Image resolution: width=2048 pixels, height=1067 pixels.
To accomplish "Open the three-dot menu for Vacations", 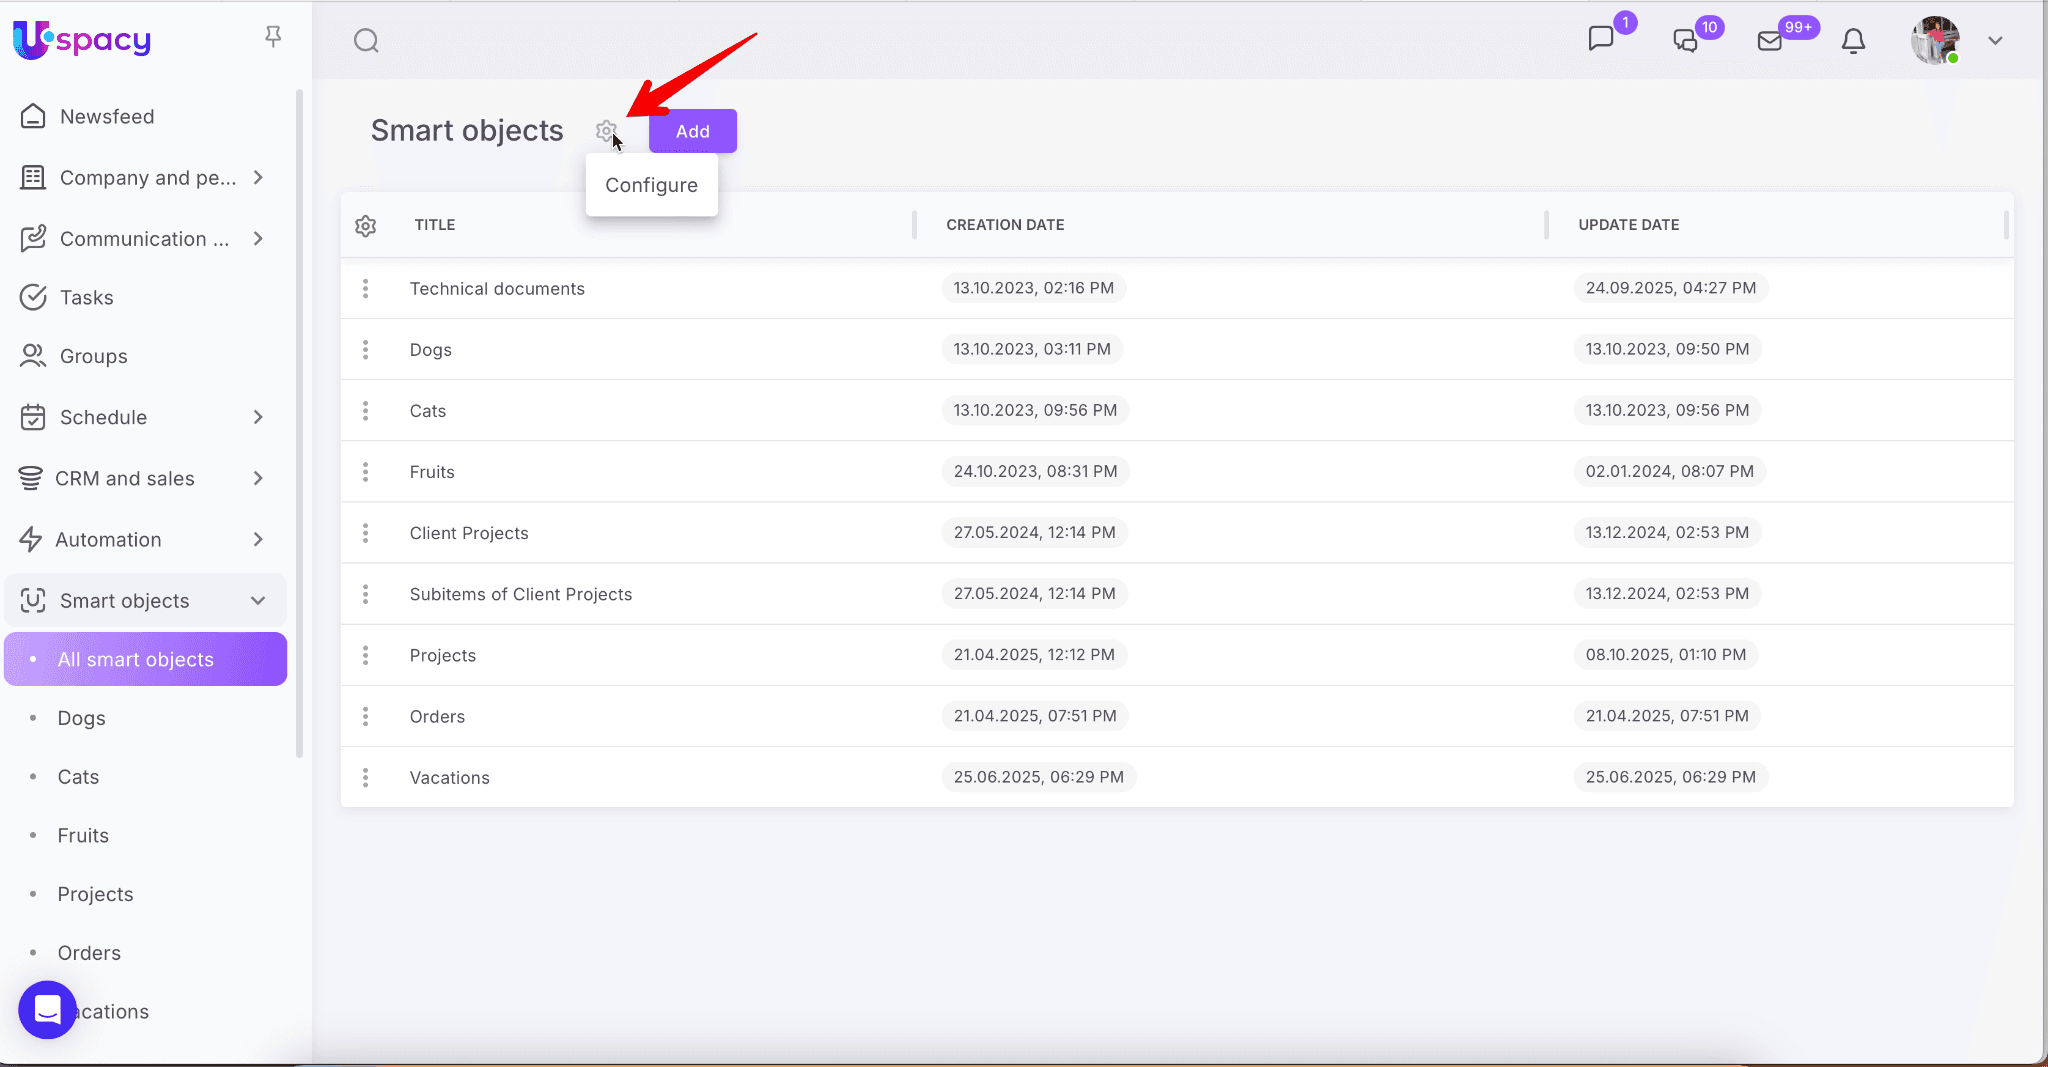I will click(x=366, y=778).
